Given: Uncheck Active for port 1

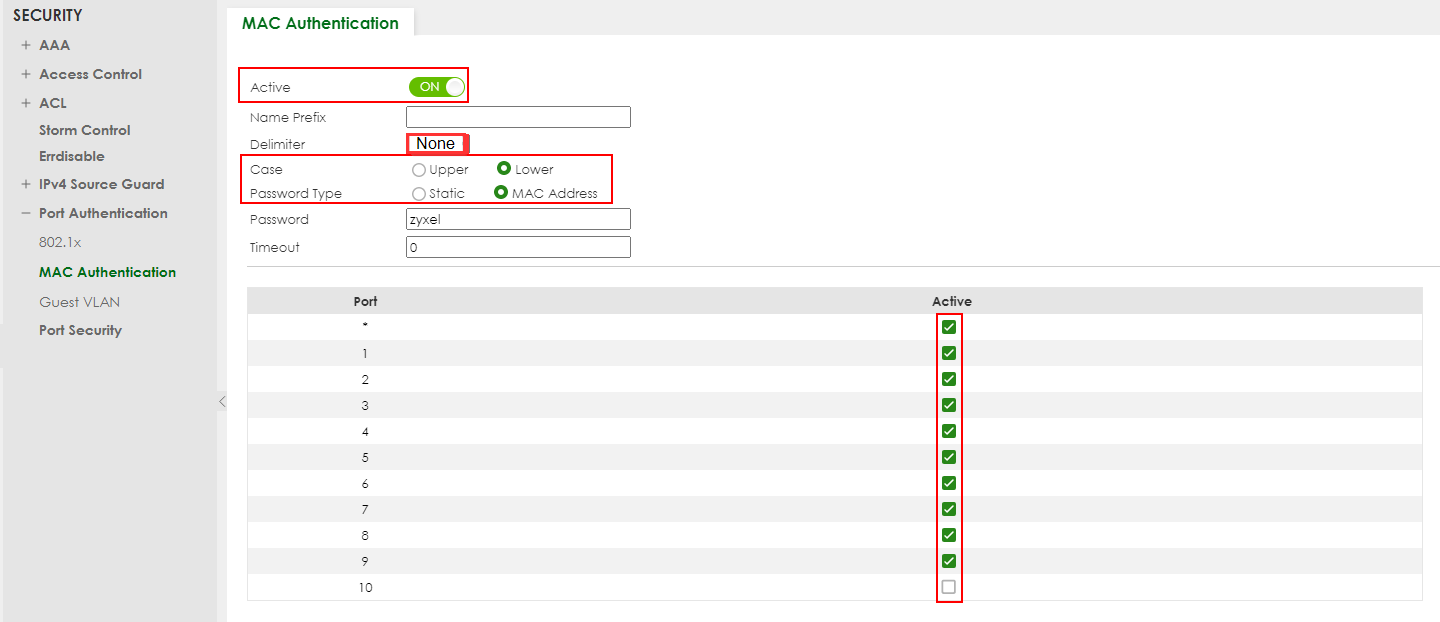Looking at the screenshot, I should click(949, 353).
